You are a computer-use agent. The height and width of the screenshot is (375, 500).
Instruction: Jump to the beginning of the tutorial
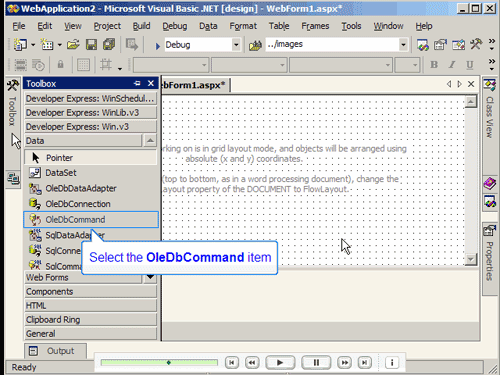pos(232,362)
